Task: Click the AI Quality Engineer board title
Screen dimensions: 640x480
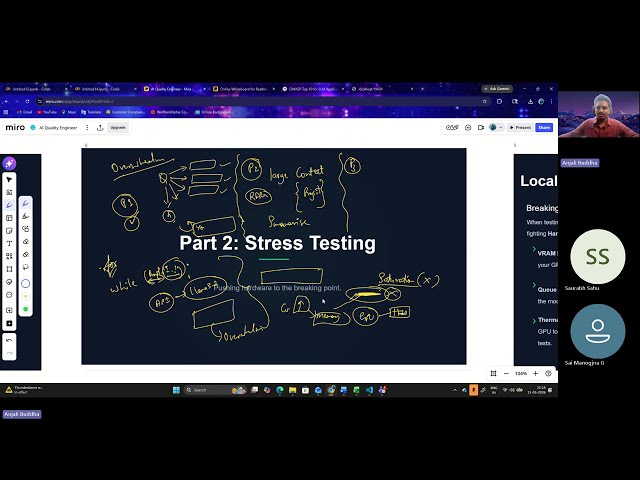Action: (58, 128)
